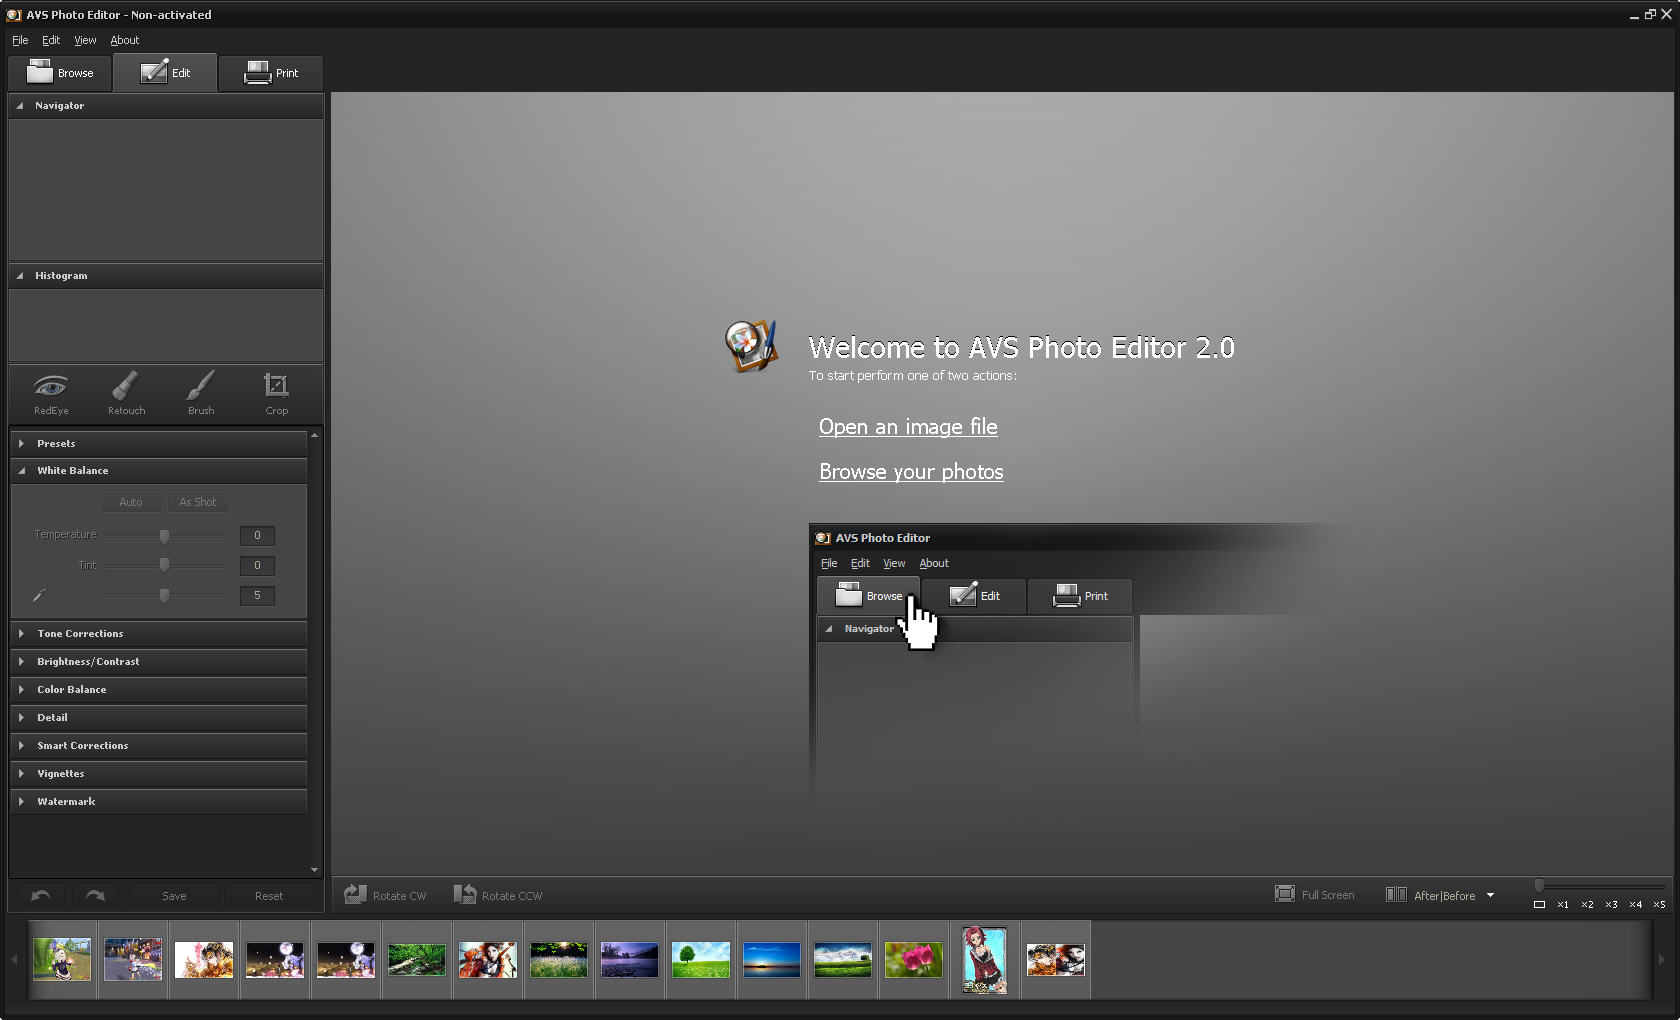
Task: Open the About menu
Action: [125, 40]
